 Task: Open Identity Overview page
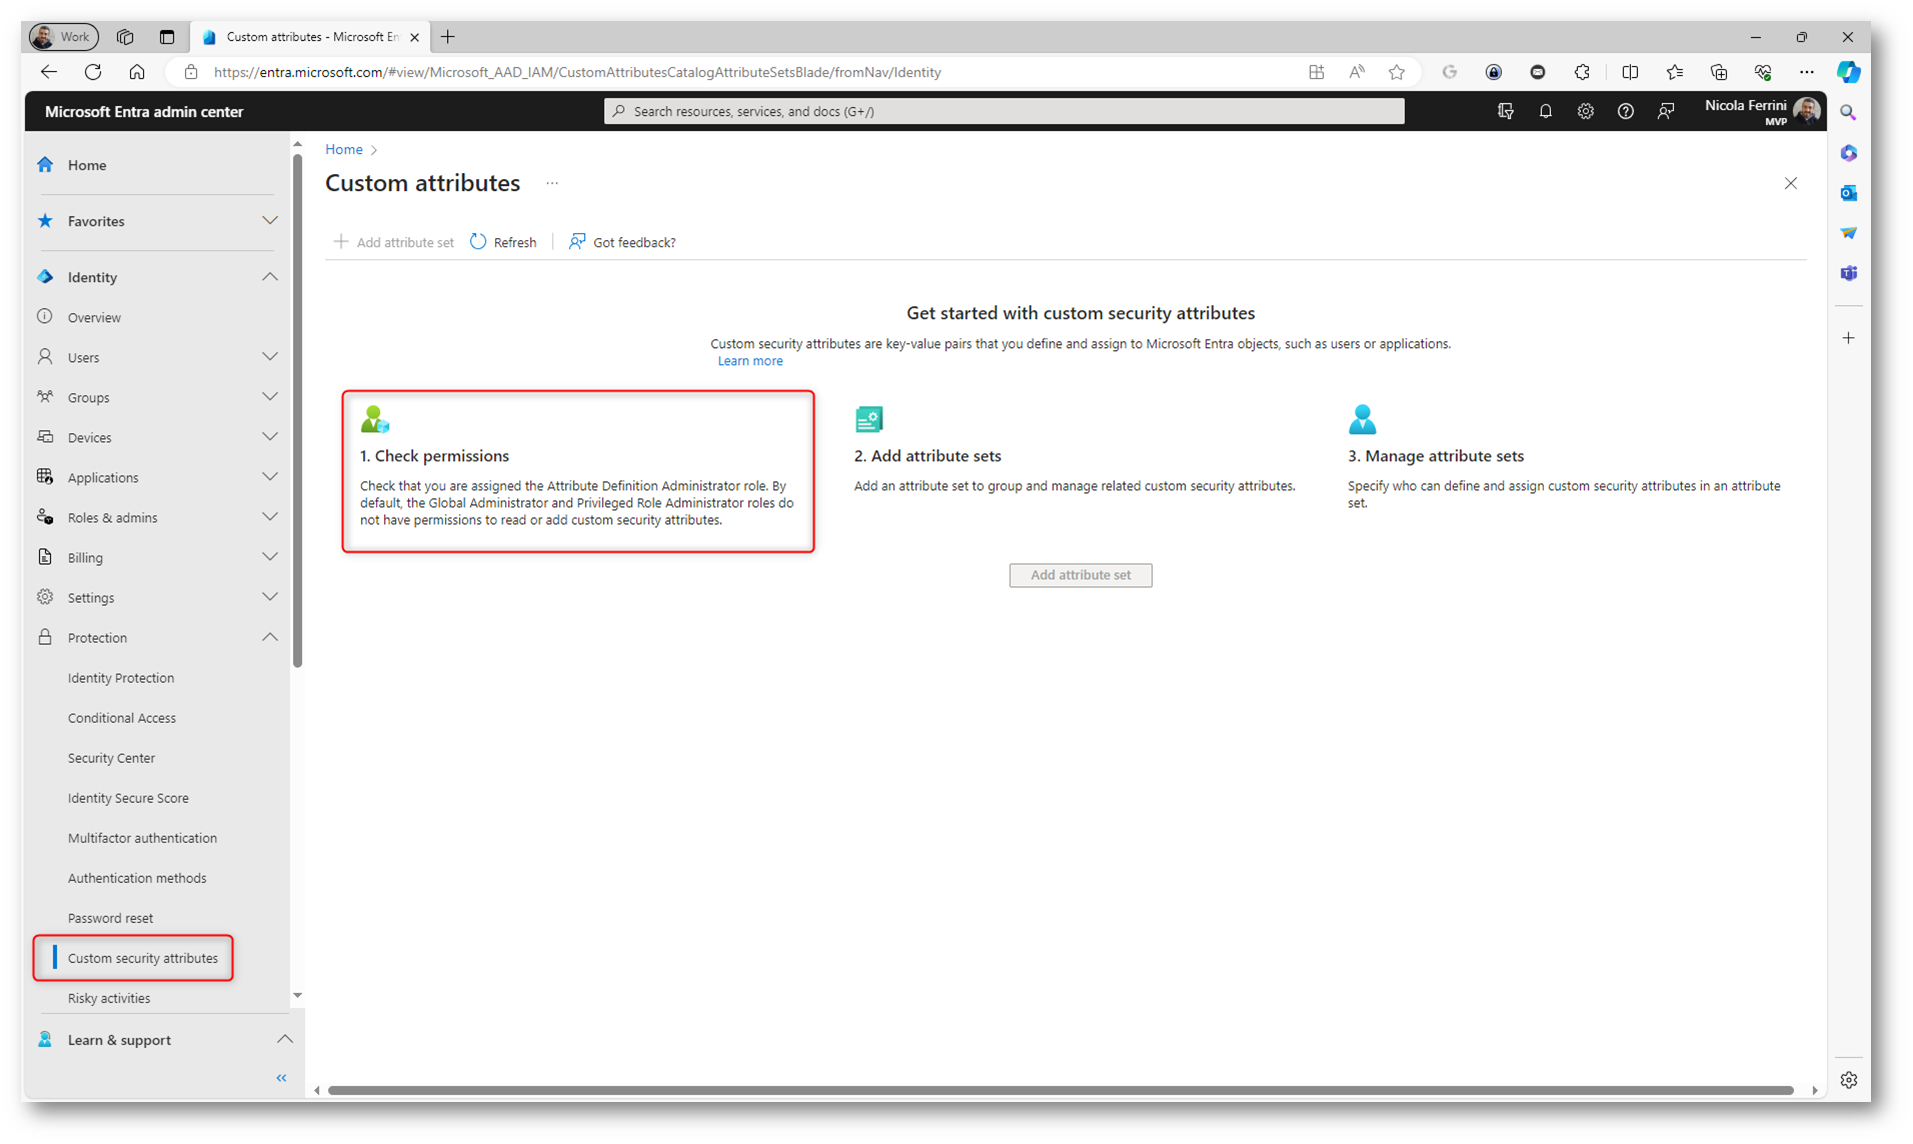tap(94, 317)
